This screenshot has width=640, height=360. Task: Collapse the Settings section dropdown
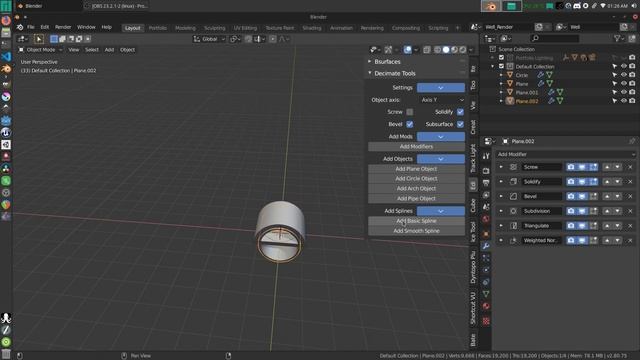tap(441, 87)
